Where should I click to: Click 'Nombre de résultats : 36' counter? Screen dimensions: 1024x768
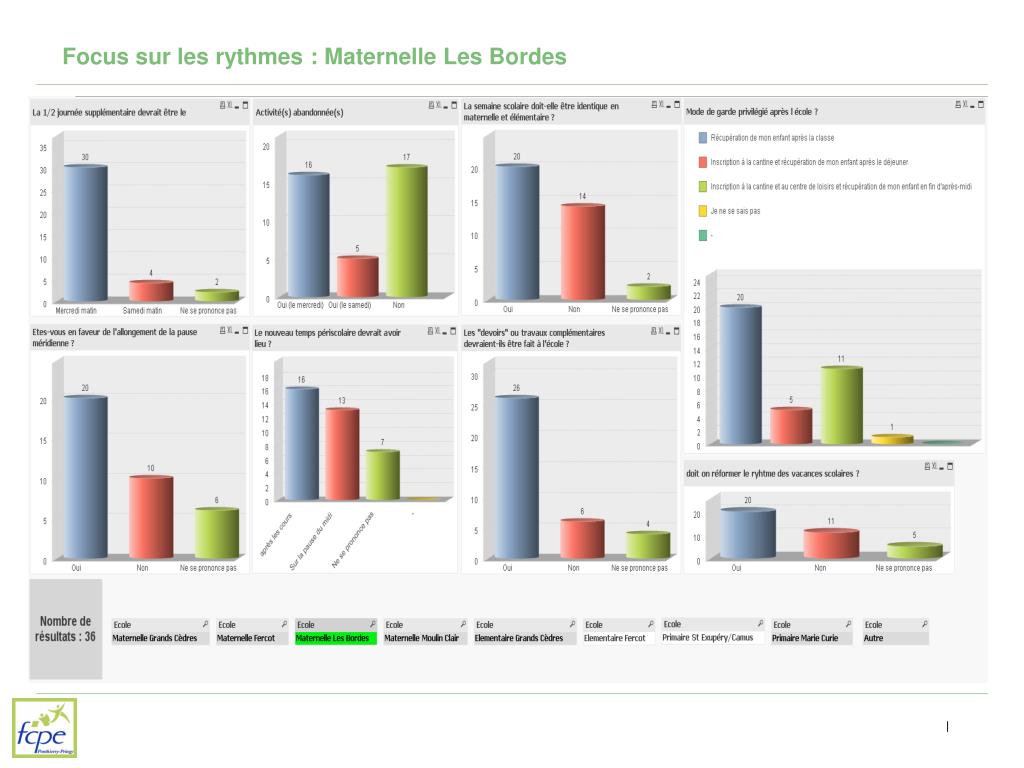pyautogui.click(x=65, y=629)
